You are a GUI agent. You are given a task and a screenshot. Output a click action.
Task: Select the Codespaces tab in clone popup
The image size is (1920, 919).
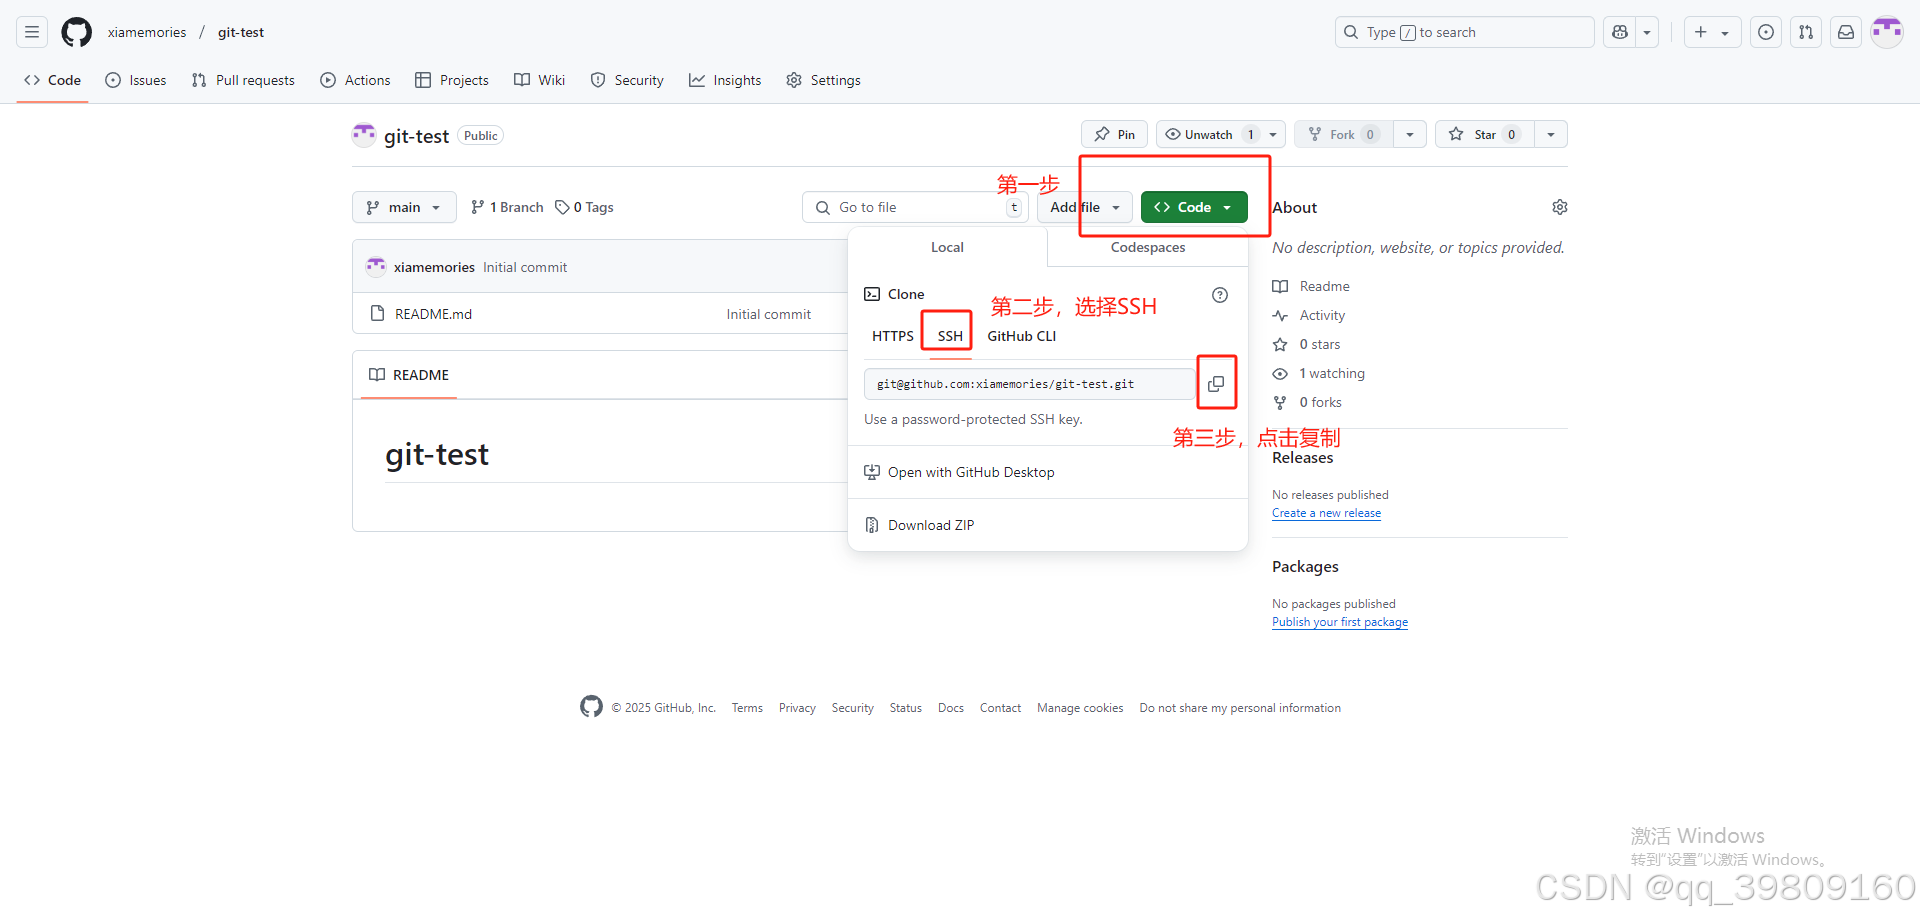(x=1148, y=247)
